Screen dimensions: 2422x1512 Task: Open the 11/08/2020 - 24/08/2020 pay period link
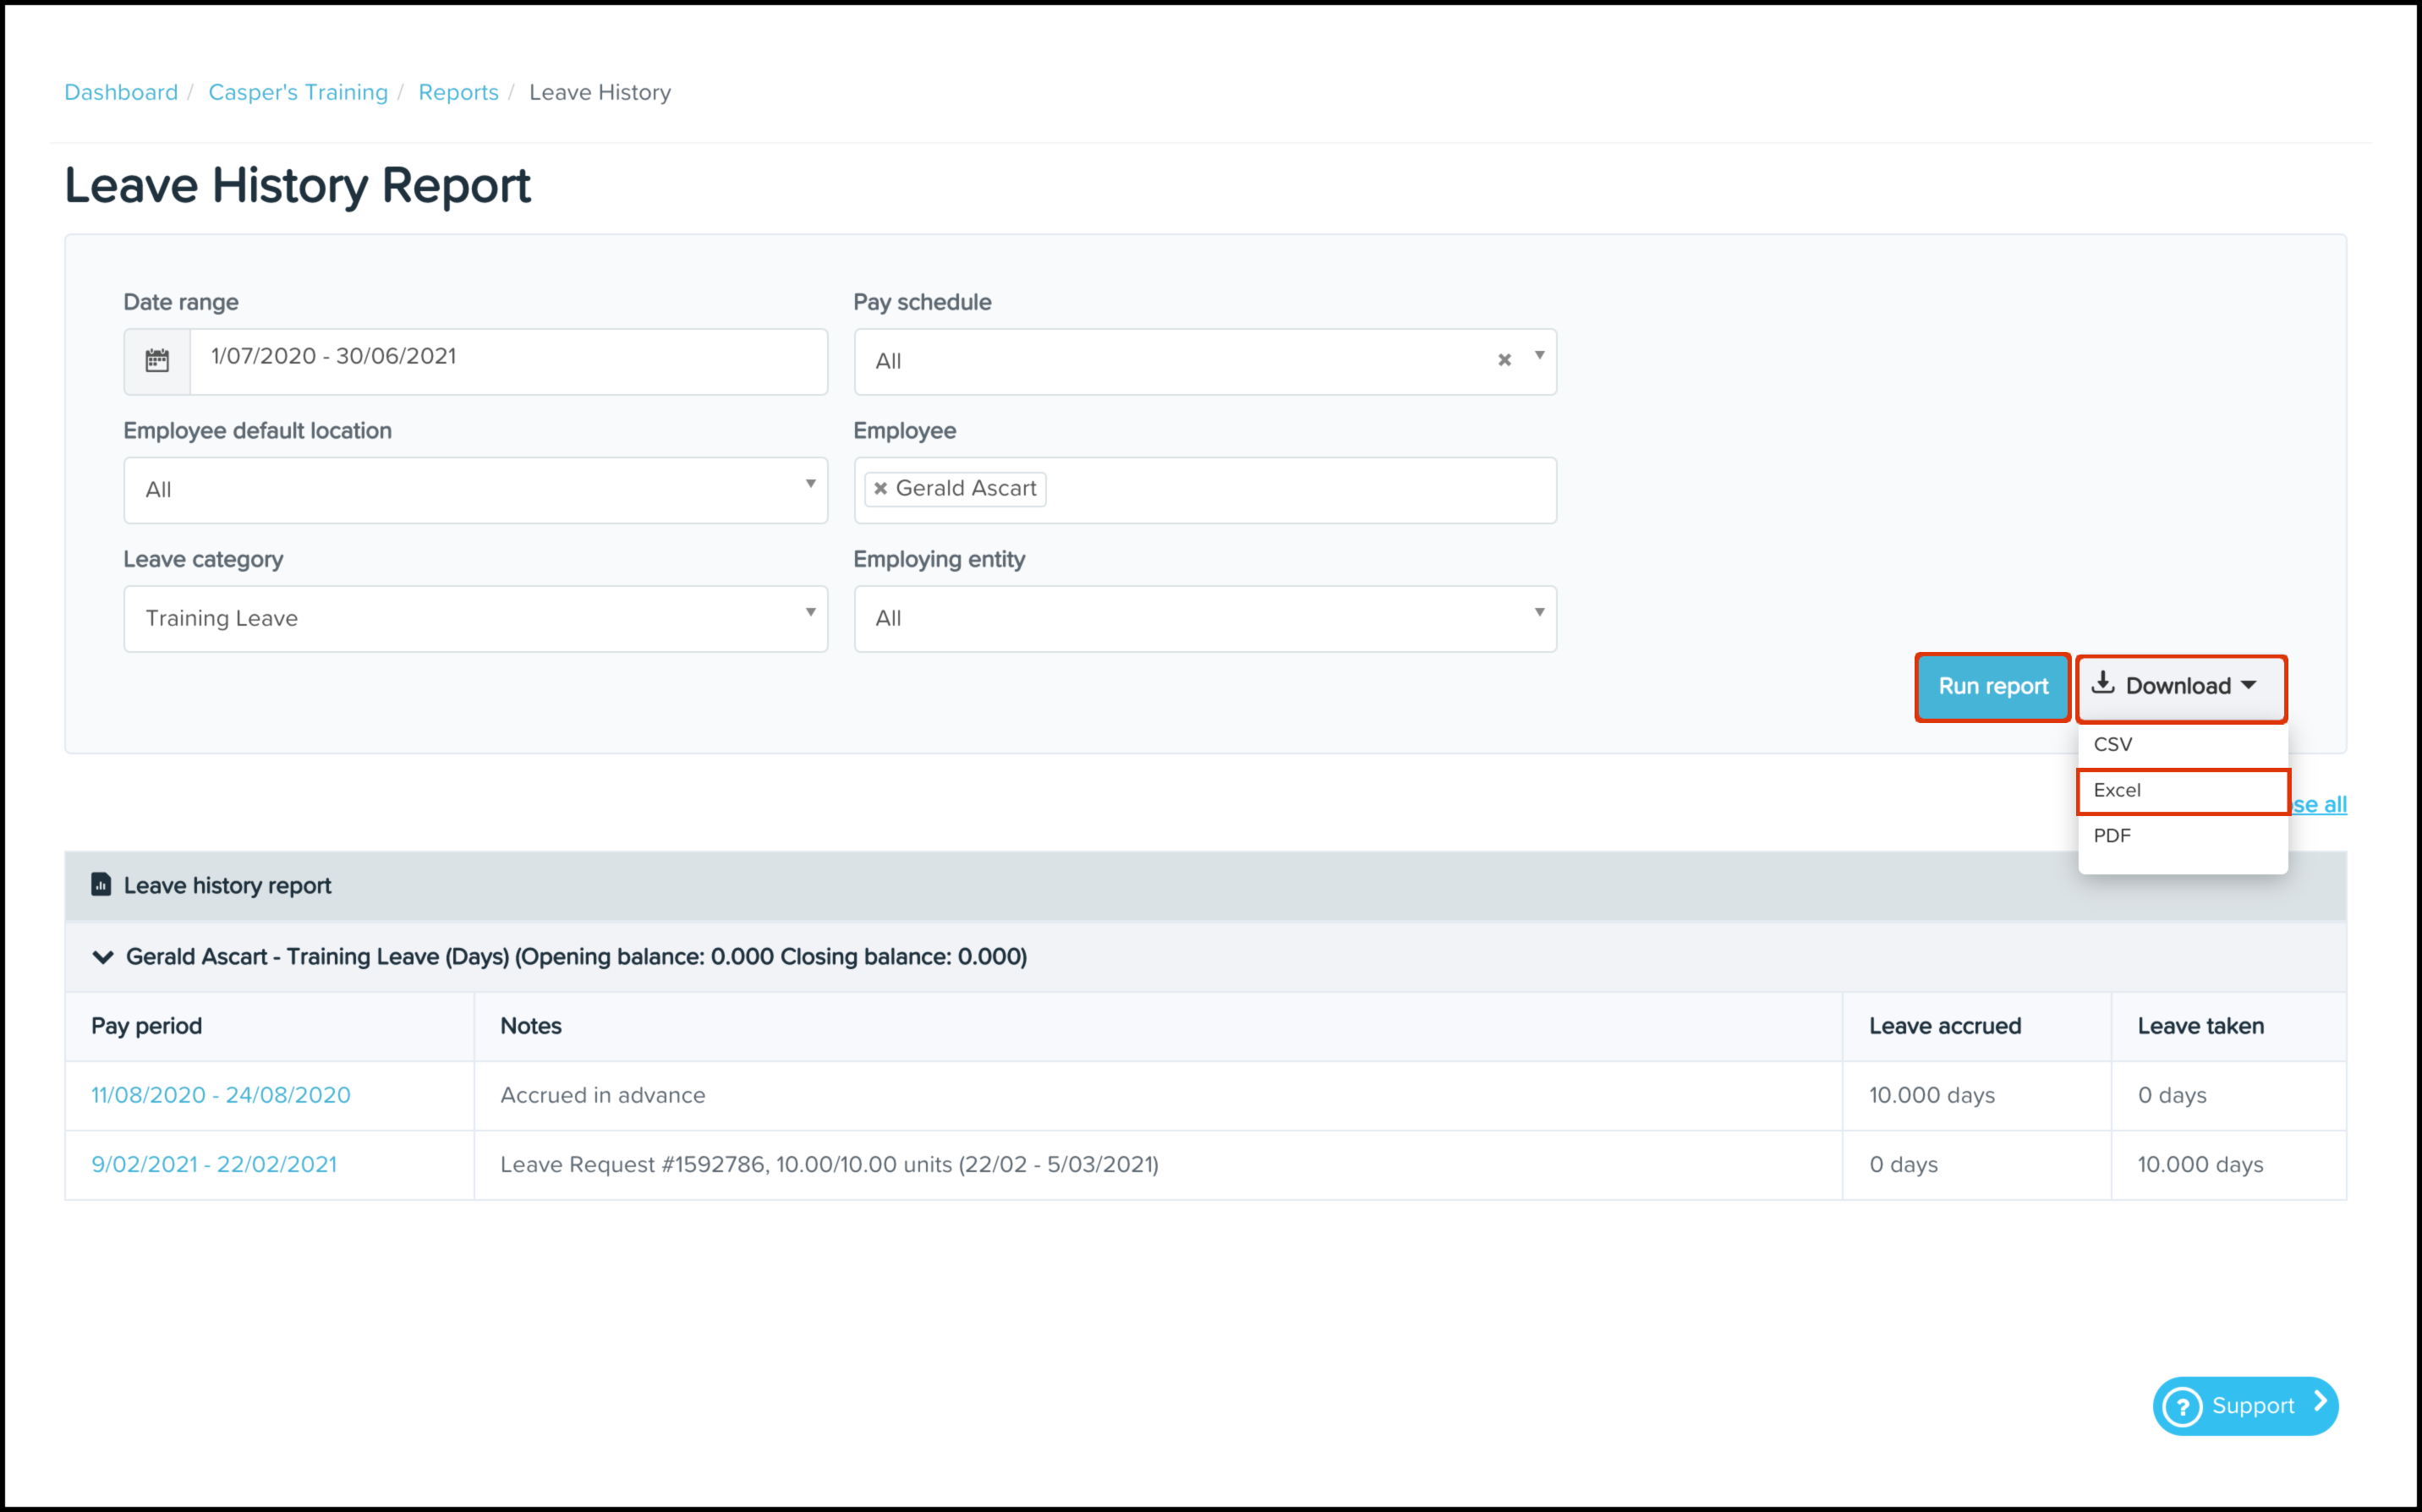[x=220, y=1095]
